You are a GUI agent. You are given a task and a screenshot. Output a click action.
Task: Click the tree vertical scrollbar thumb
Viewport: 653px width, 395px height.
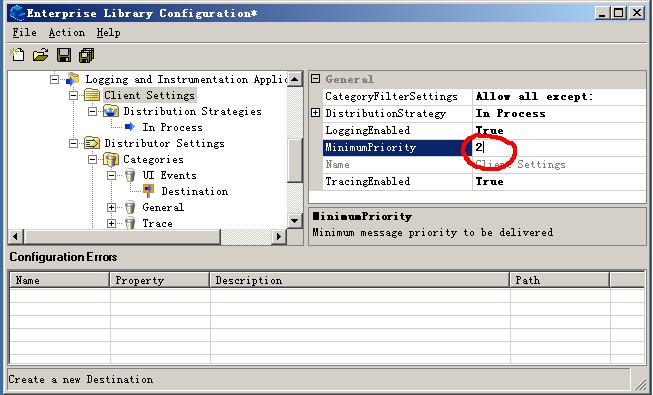[295, 160]
